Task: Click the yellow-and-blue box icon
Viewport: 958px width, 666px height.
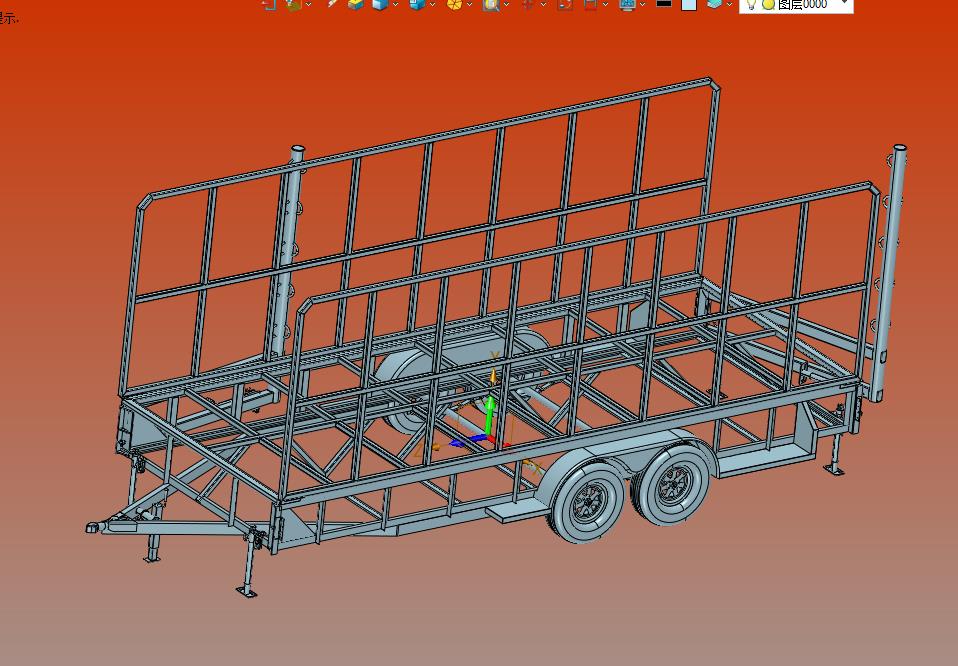Action: click(x=356, y=5)
